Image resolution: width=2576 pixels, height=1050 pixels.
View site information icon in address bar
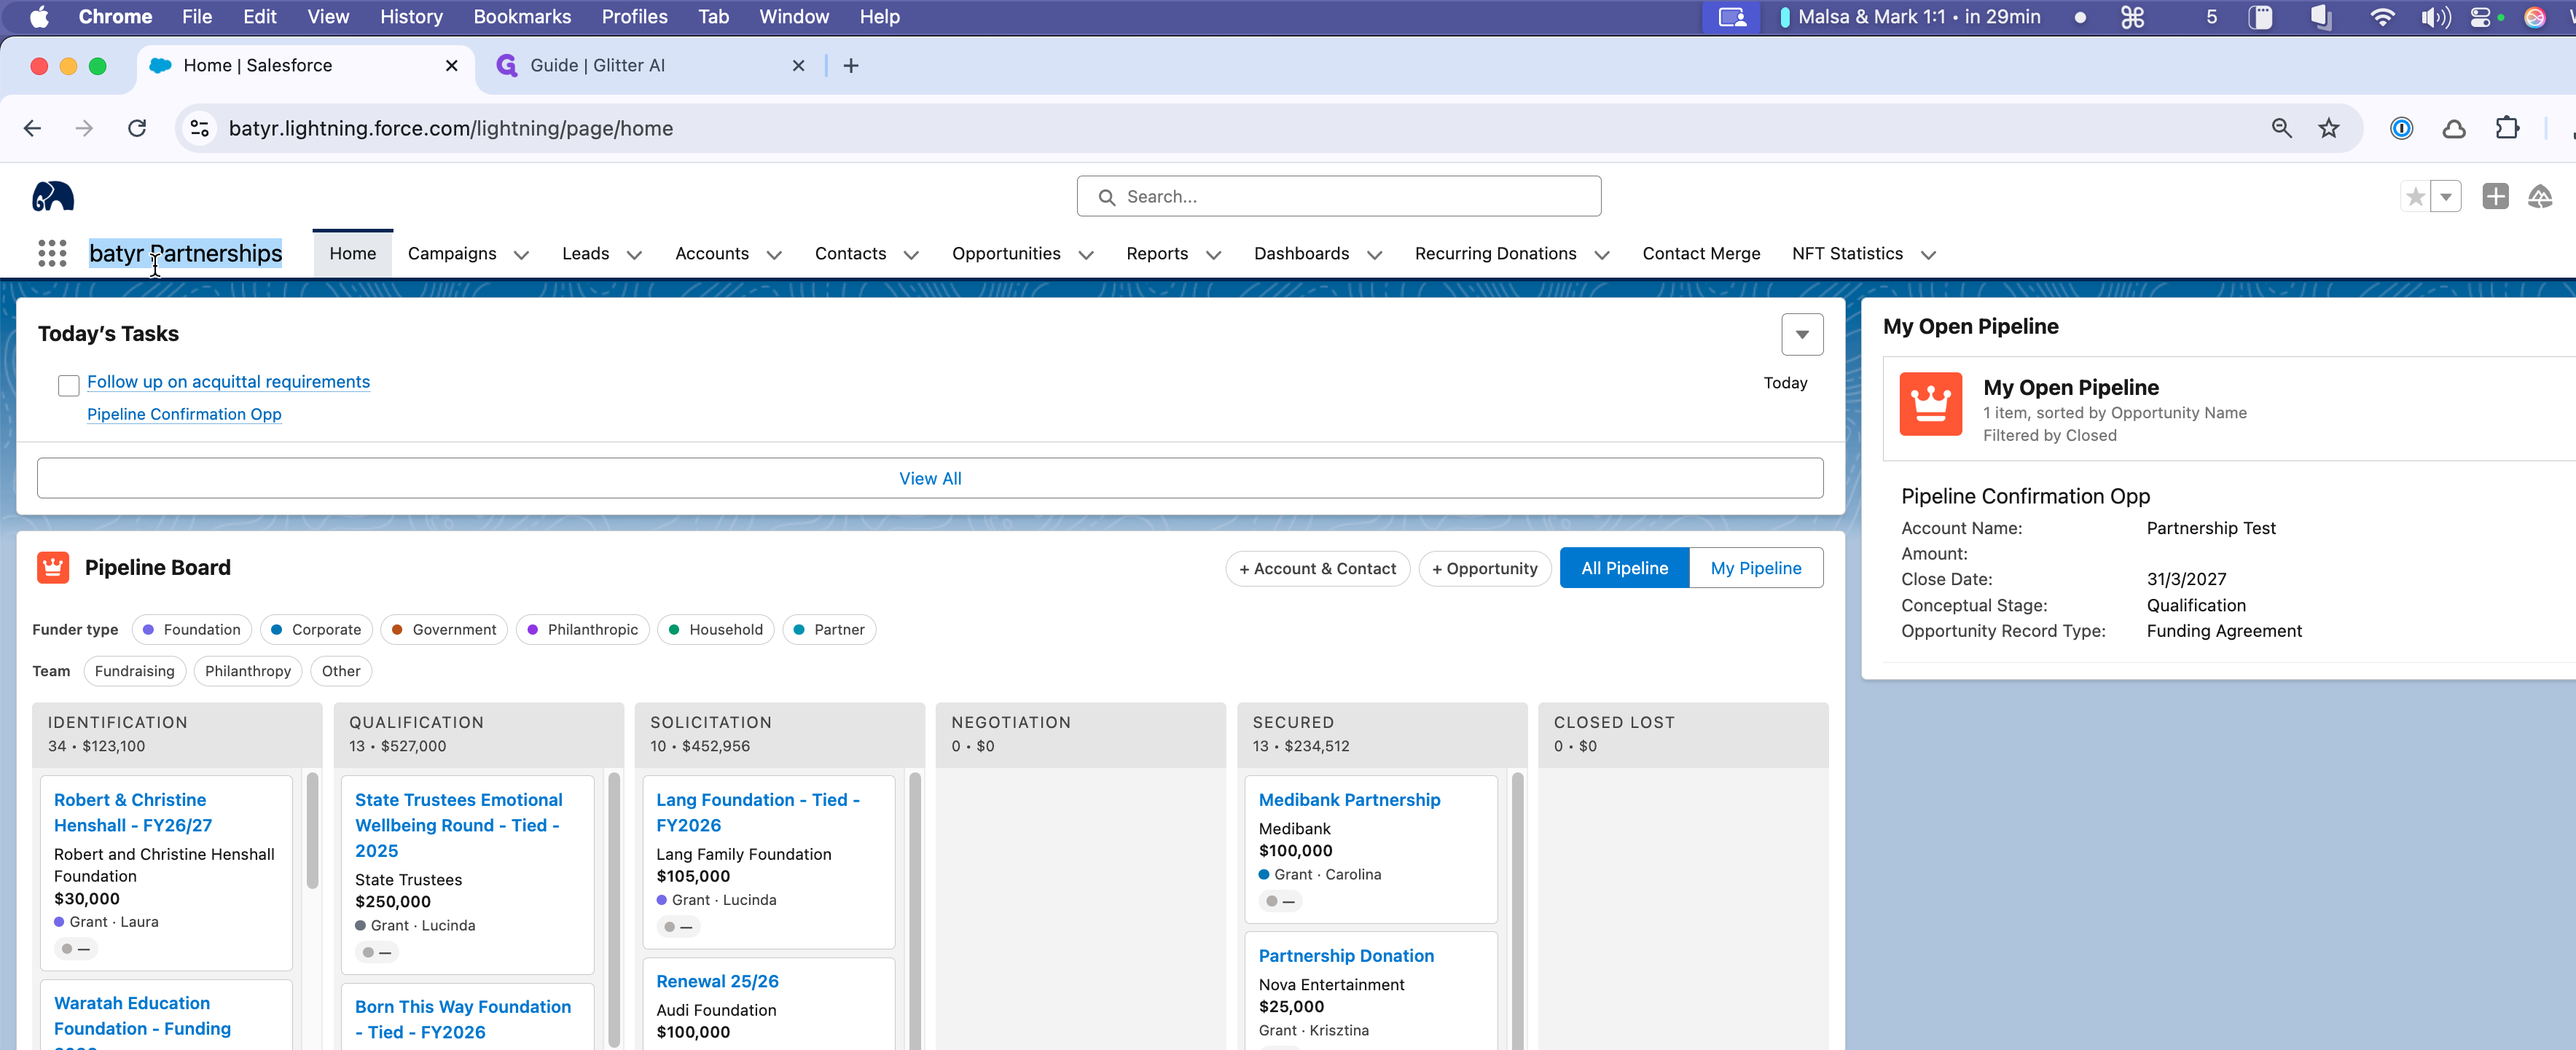point(200,128)
